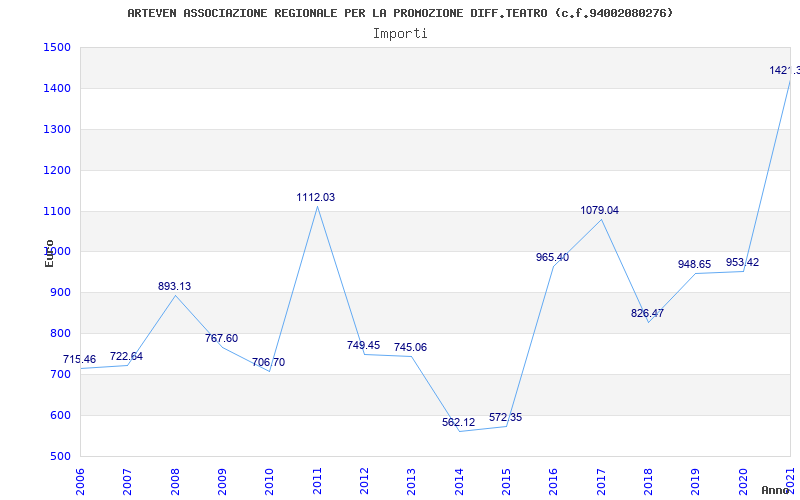Click the 1300 y-axis tick label

point(57,129)
